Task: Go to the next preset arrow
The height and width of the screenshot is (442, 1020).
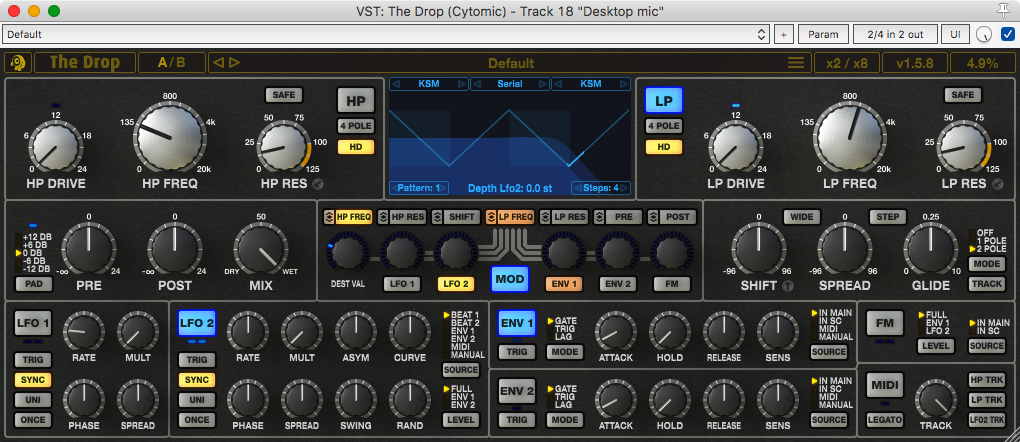Action: (x=234, y=62)
